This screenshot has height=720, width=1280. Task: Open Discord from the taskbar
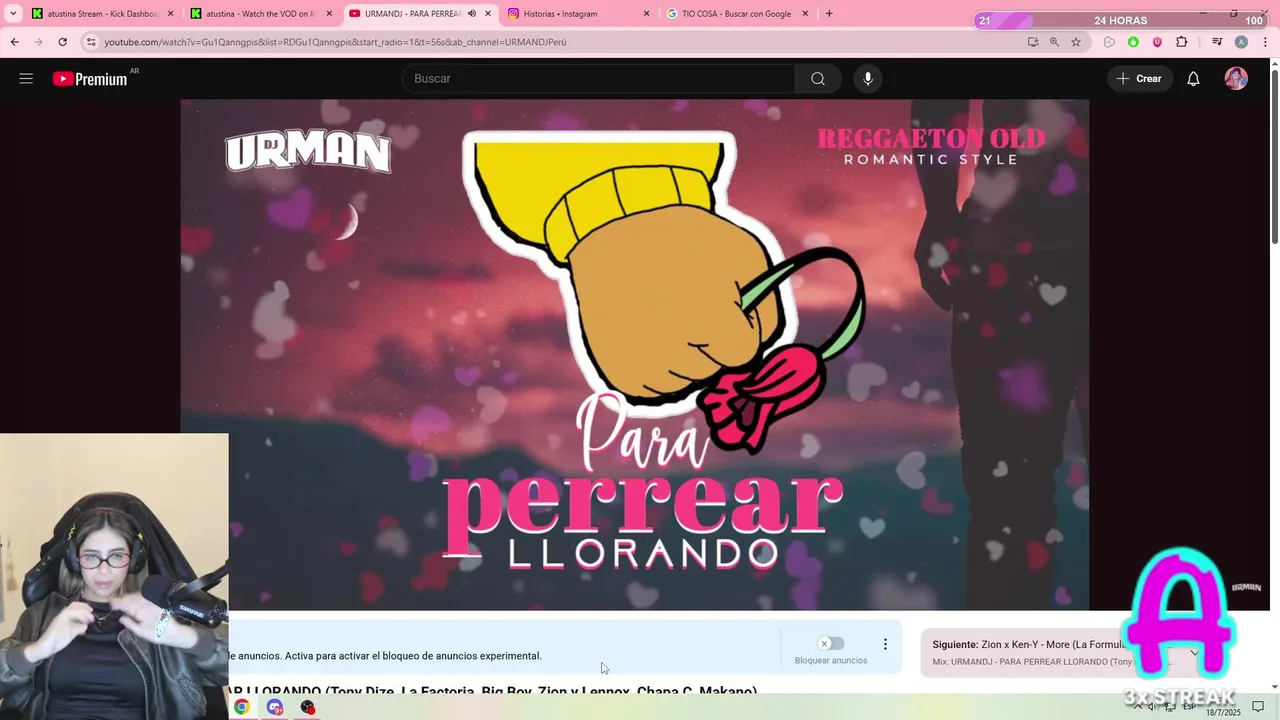[x=275, y=707]
